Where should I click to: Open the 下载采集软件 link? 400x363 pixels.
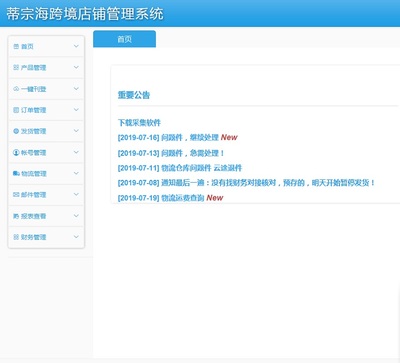coord(139,123)
